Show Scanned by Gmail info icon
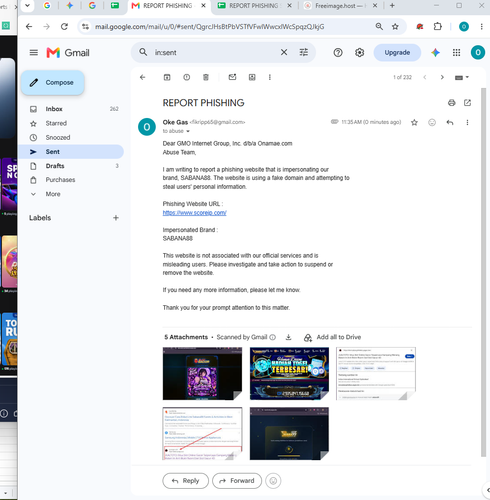 272,337
